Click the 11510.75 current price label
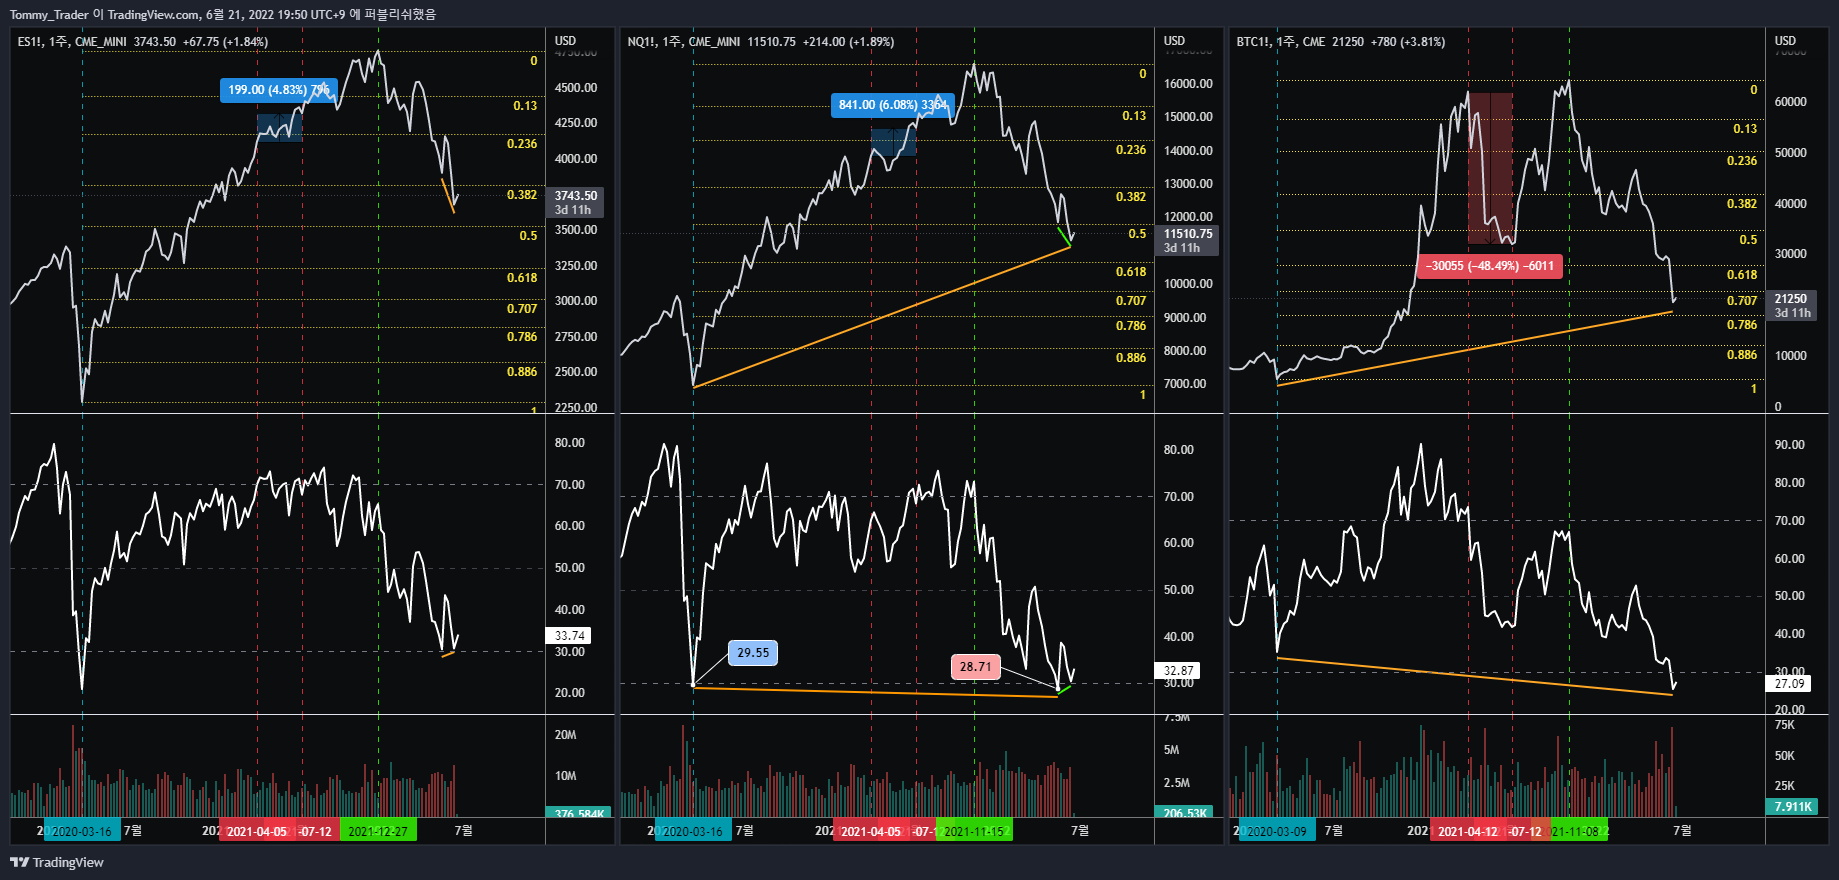 tap(1188, 234)
